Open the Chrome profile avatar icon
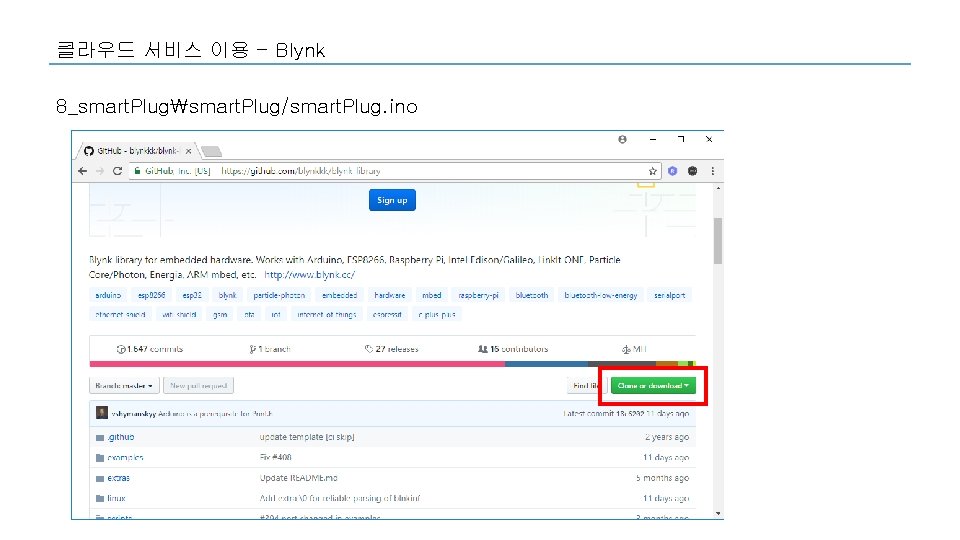The width and height of the screenshot is (960, 540). pyautogui.click(x=622, y=140)
